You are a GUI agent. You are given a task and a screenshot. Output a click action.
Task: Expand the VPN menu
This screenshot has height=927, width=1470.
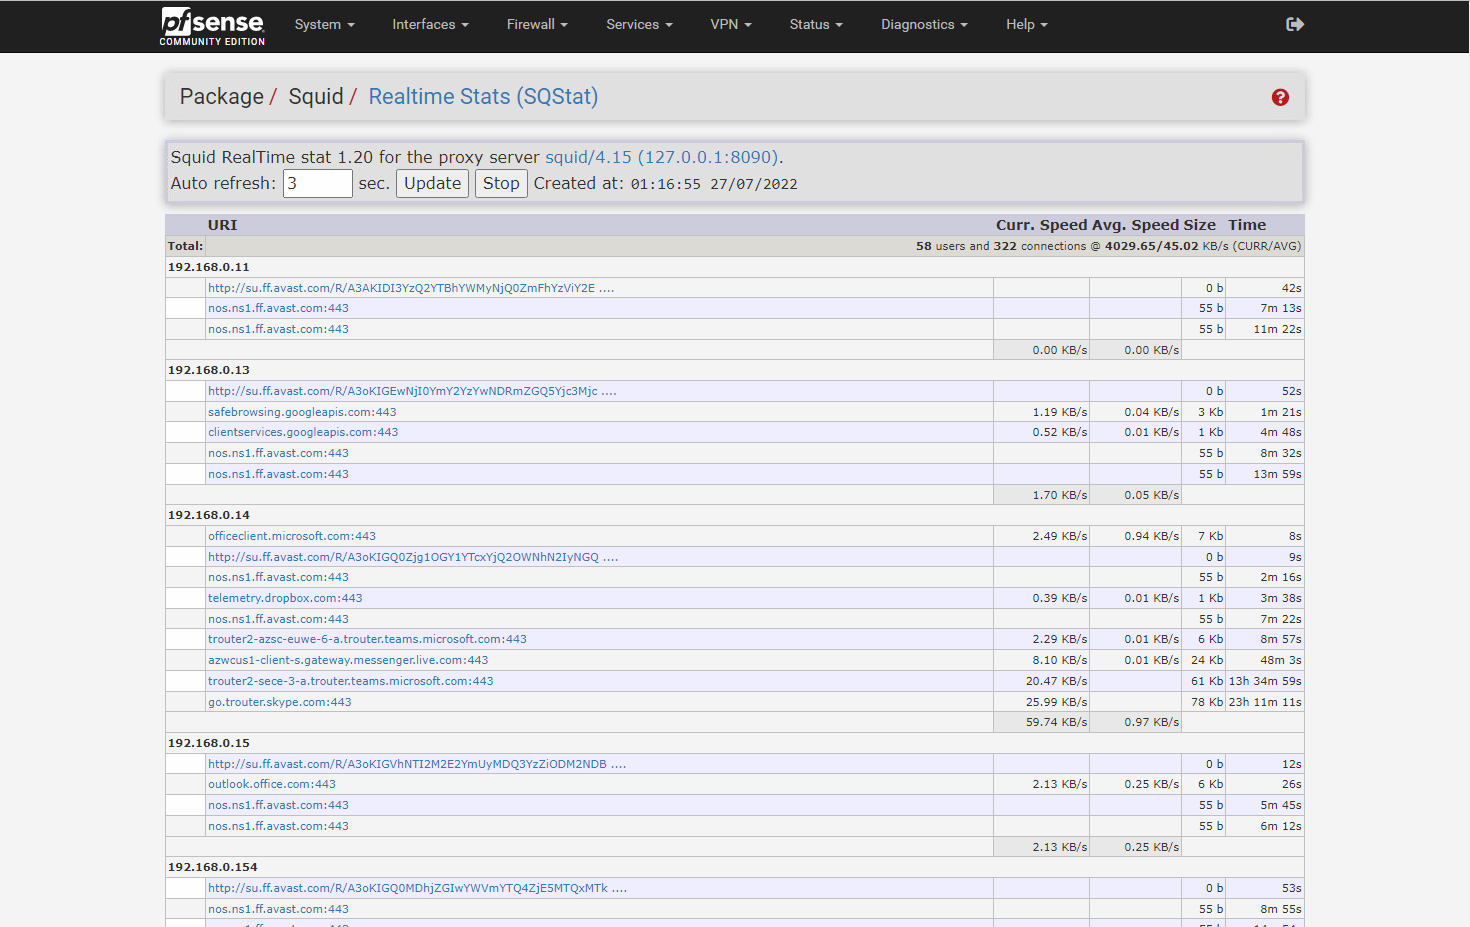point(731,25)
